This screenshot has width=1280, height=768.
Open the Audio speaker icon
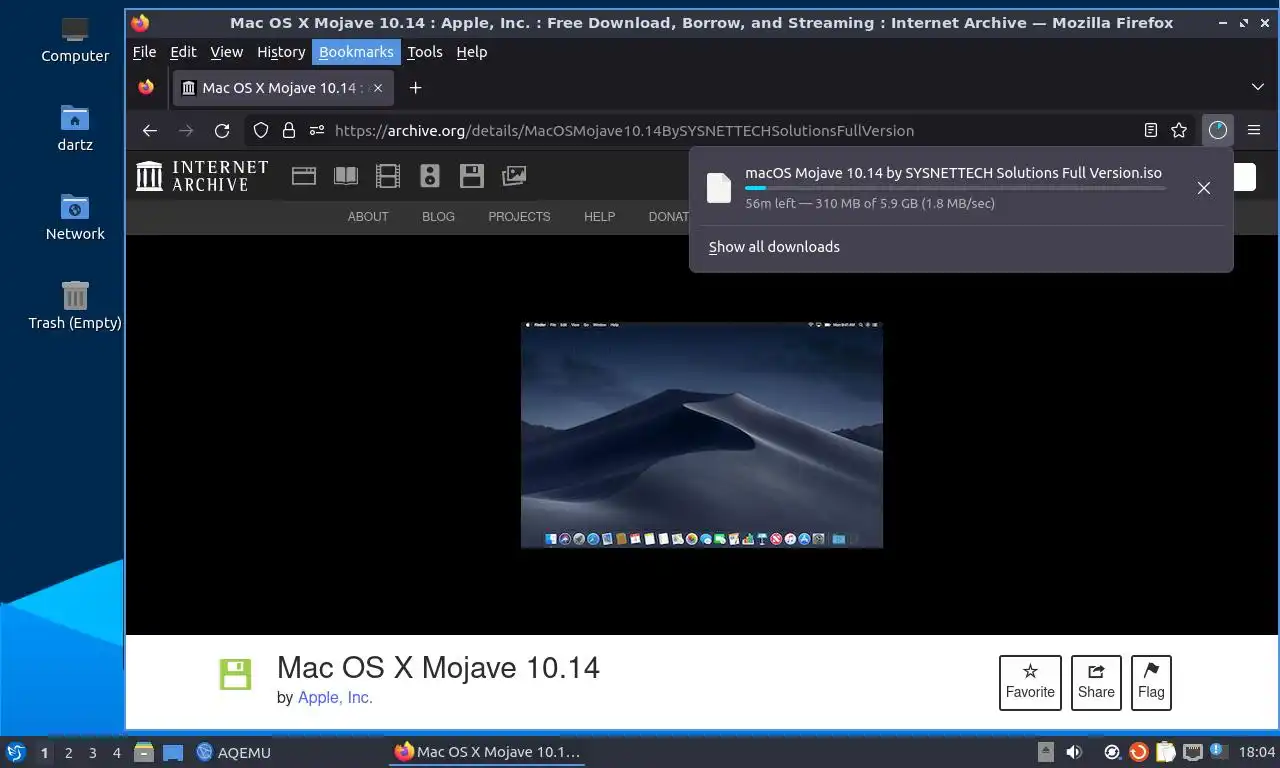pos(430,176)
